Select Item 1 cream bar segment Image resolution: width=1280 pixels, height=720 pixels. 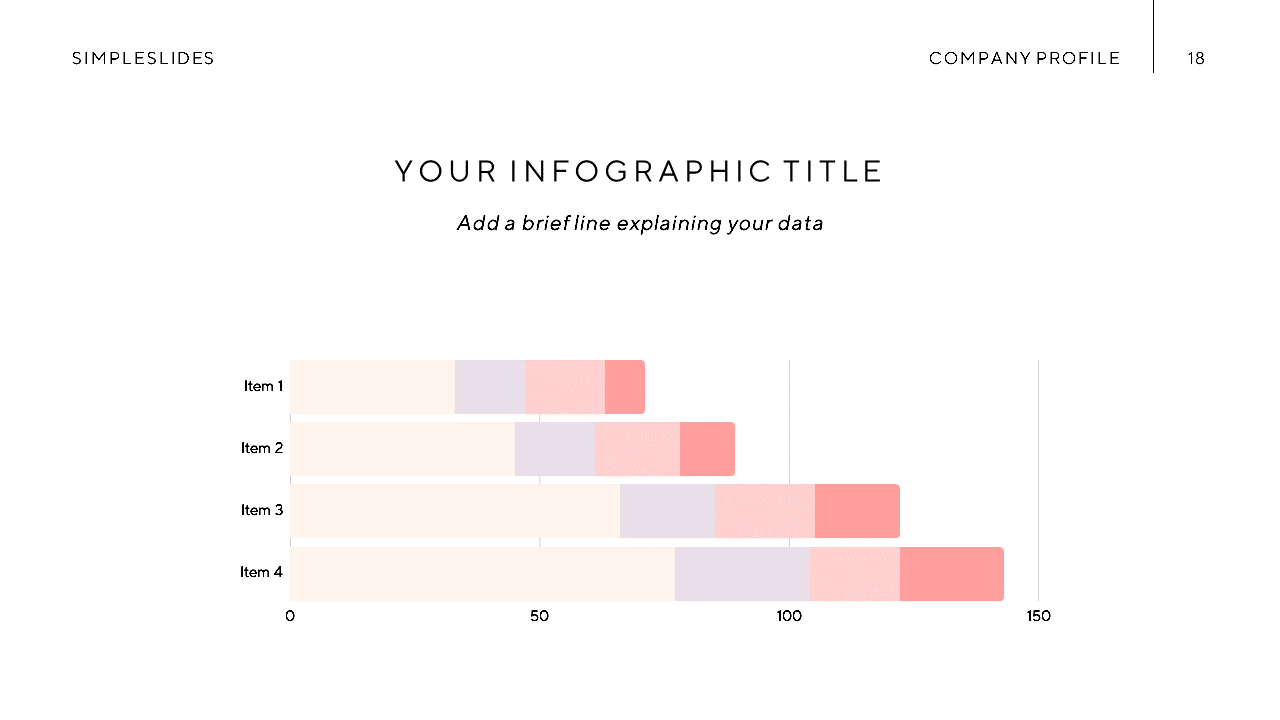click(372, 387)
